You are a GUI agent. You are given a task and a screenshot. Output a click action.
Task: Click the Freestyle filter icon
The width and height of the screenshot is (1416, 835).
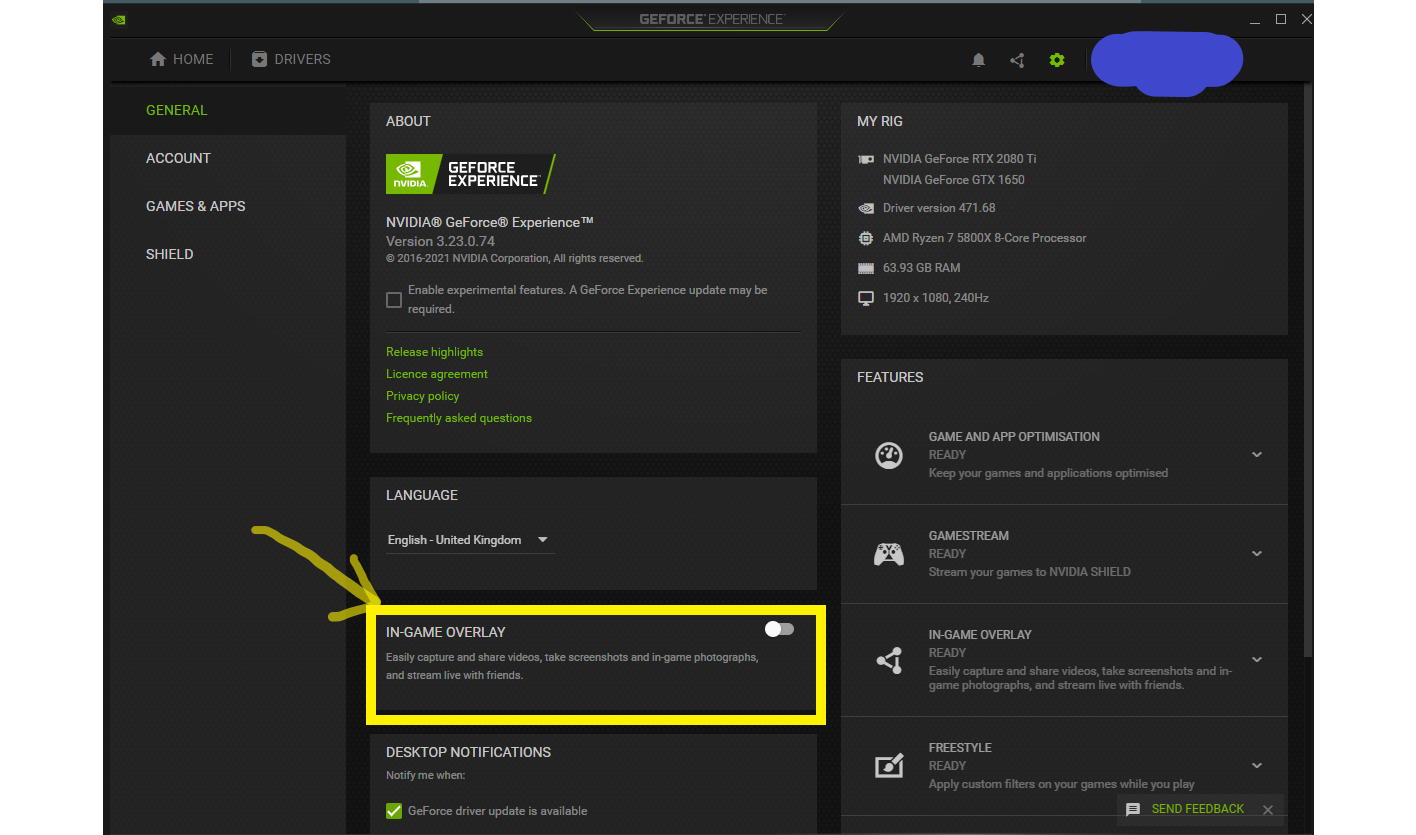click(x=888, y=766)
